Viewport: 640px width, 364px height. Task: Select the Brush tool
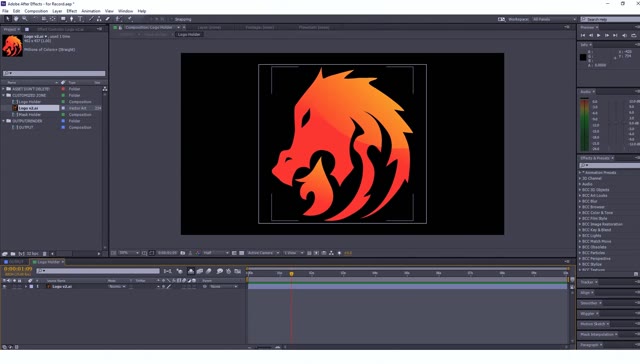[91, 19]
